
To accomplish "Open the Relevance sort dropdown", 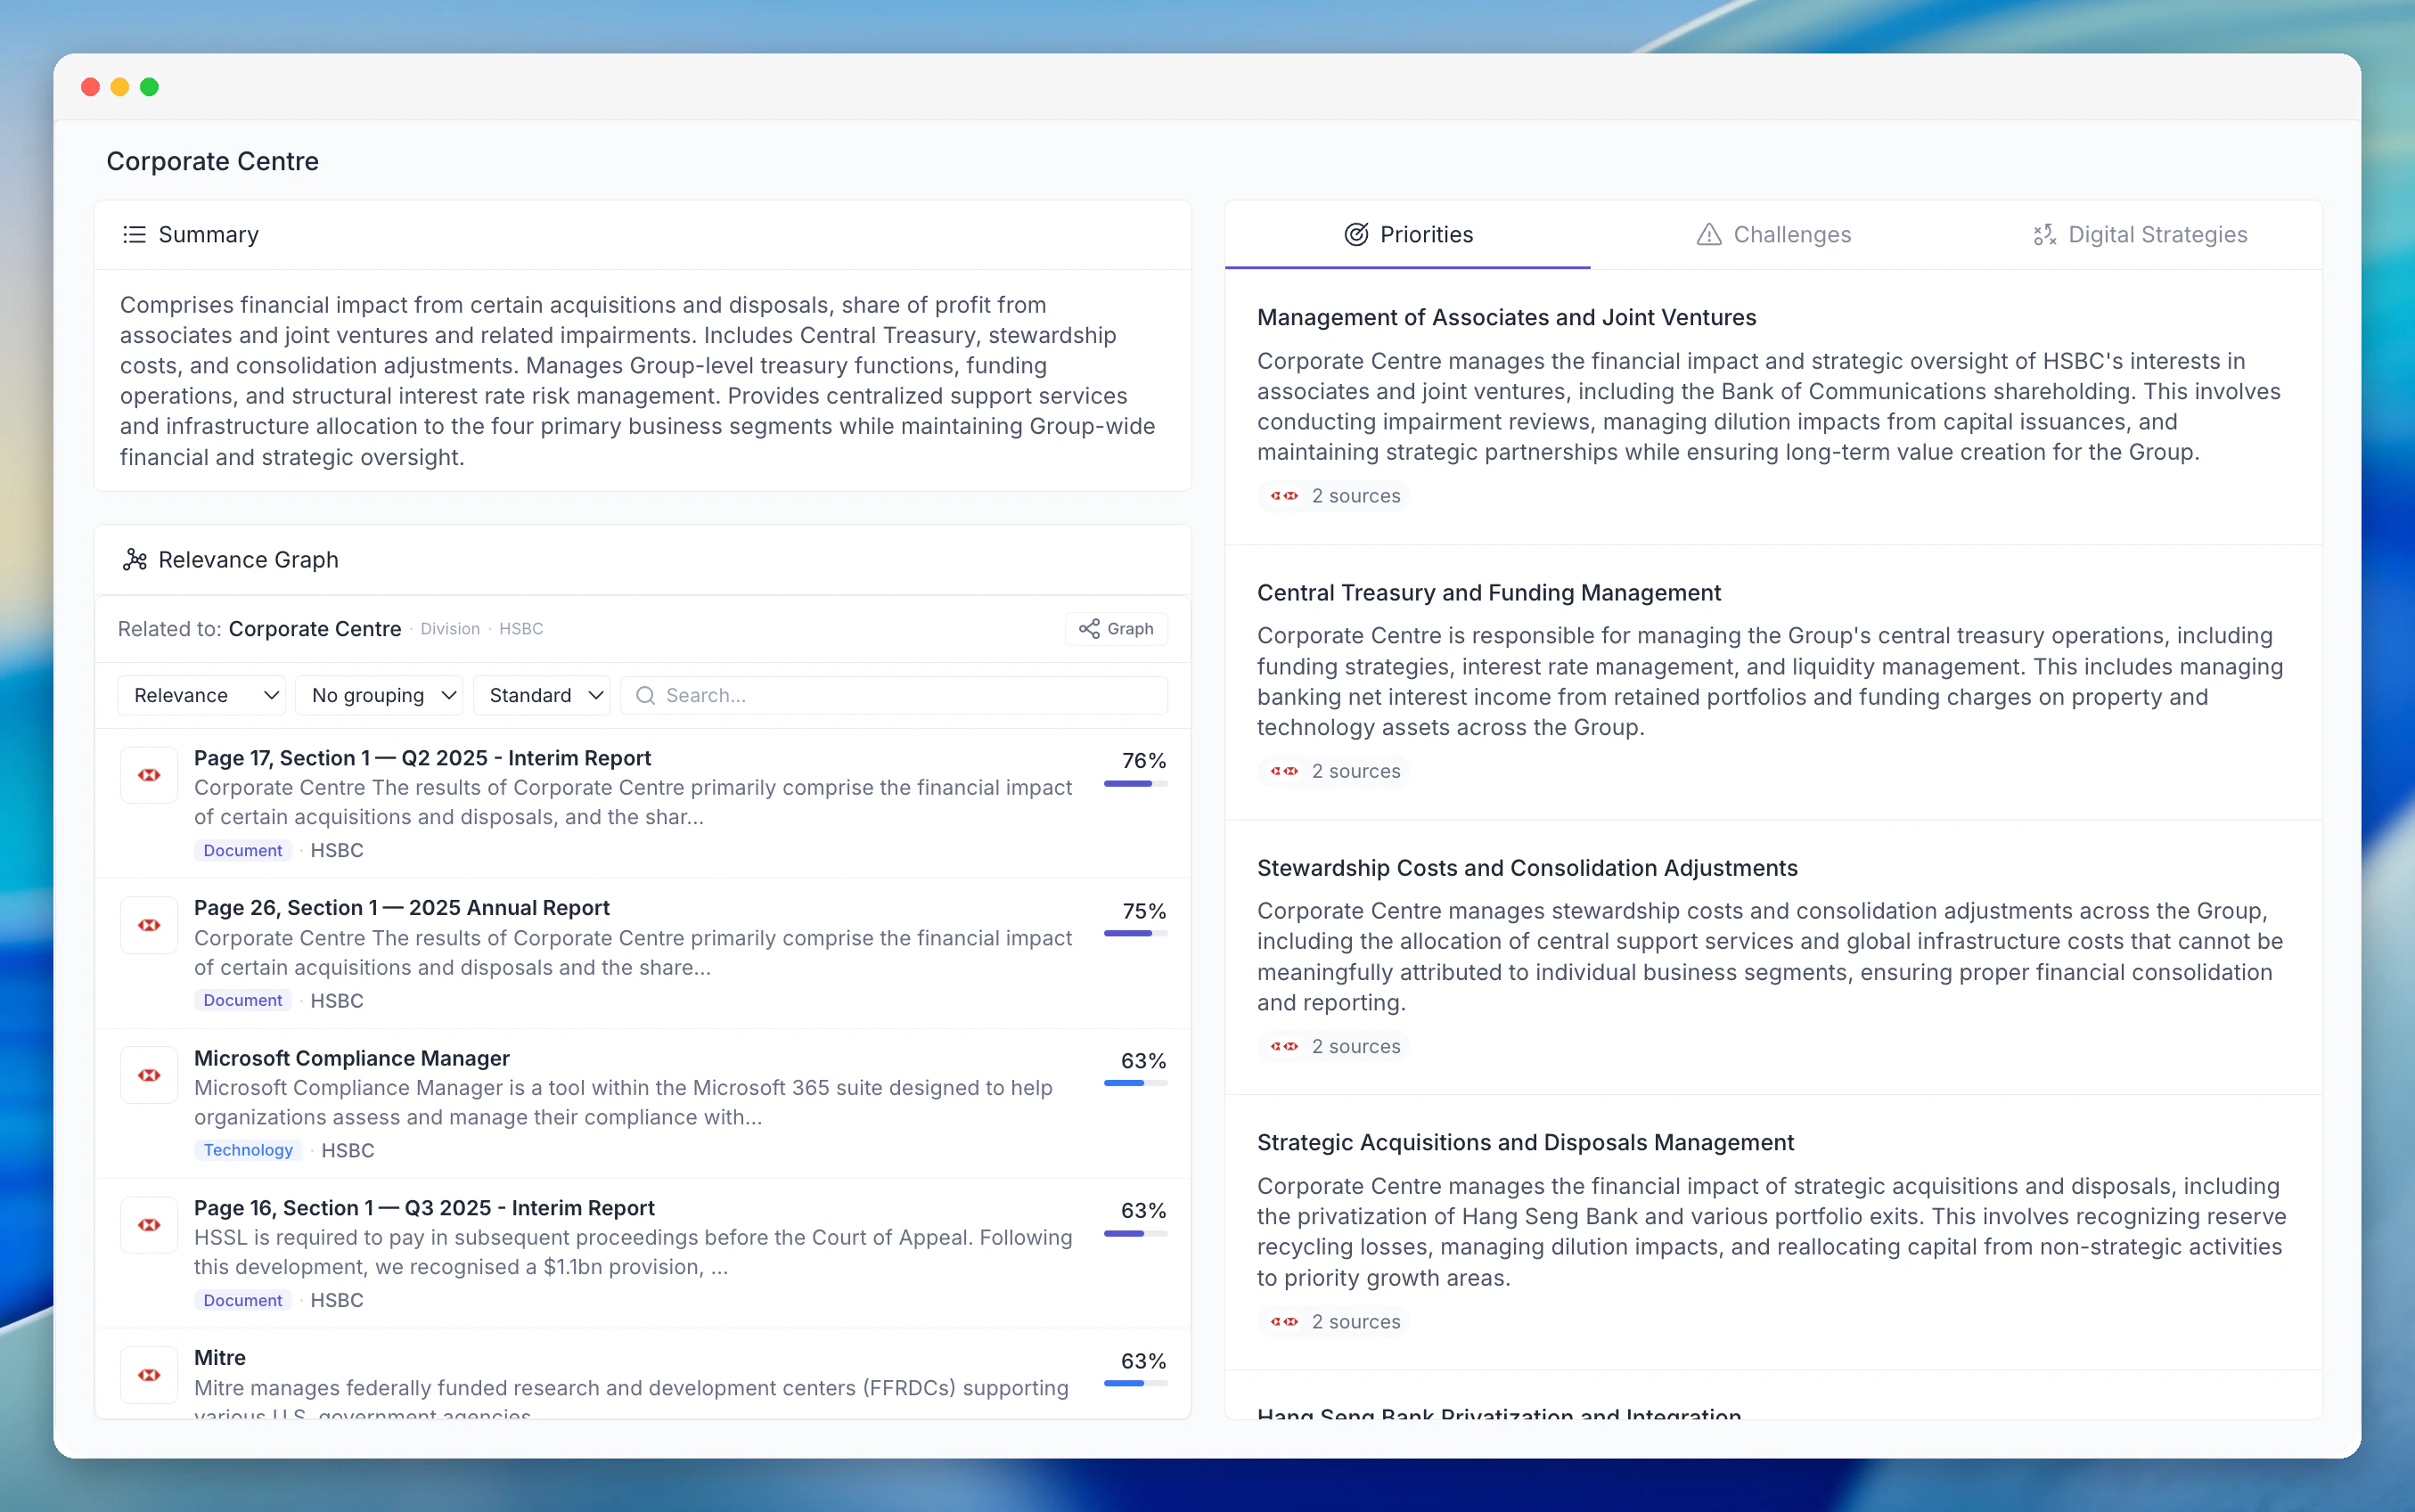I will click(x=202, y=695).
